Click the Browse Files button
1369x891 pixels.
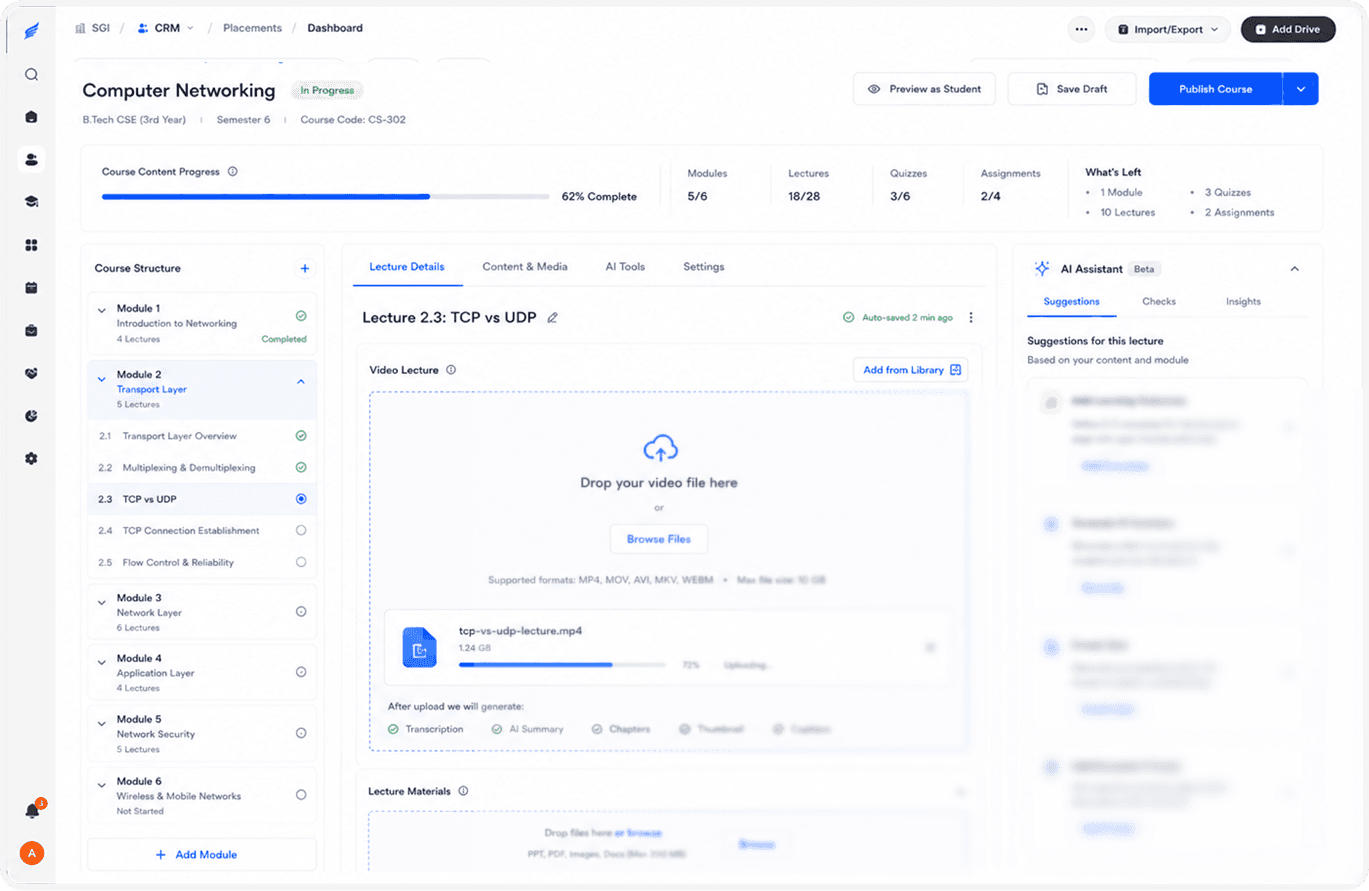tap(659, 539)
